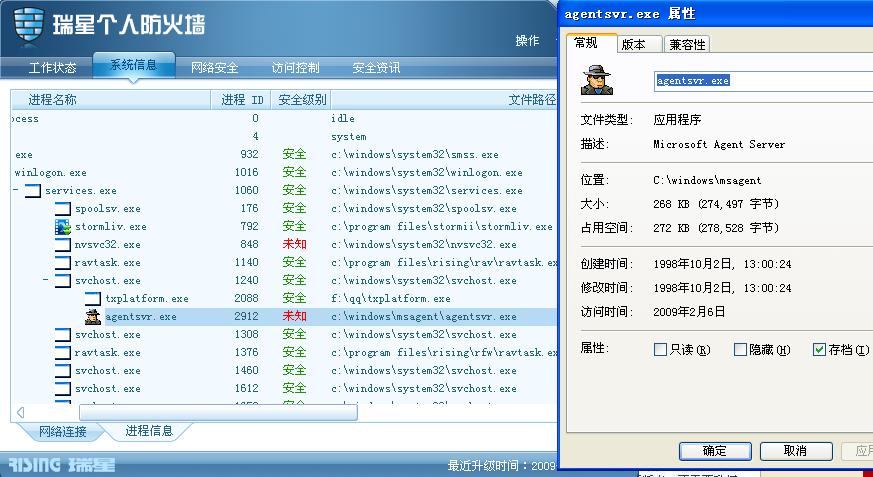Screen dimensions: 873x477
Task: Click the spoolsv.exe process icon
Action: 63,209
